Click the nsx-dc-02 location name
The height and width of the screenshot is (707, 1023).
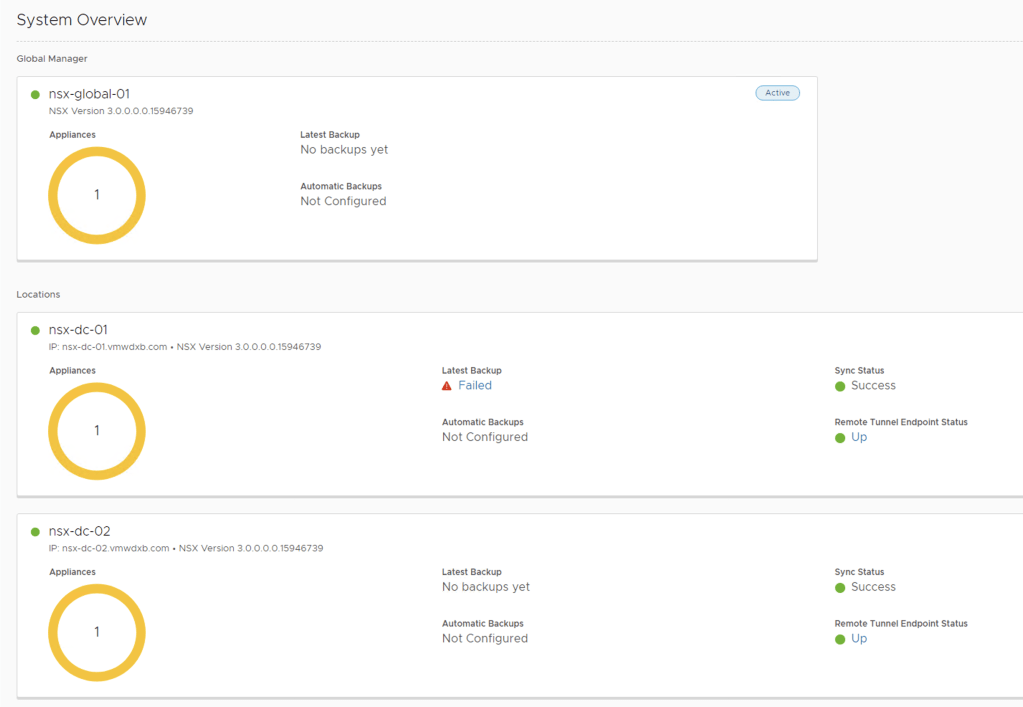79,532
